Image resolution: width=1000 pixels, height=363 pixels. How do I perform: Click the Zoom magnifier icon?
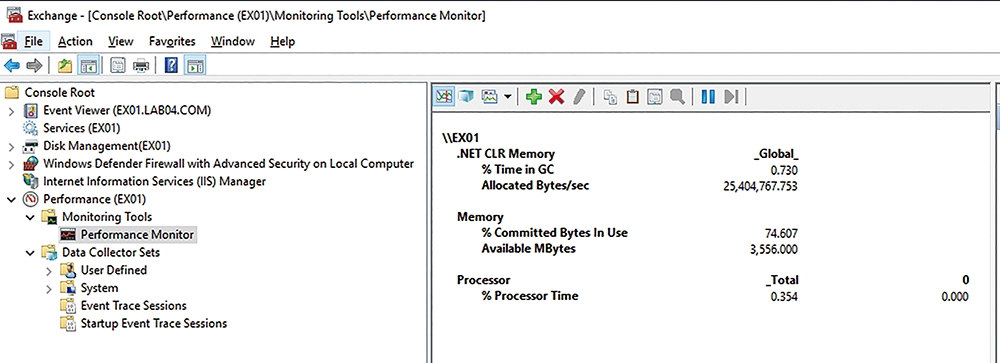coord(677,96)
